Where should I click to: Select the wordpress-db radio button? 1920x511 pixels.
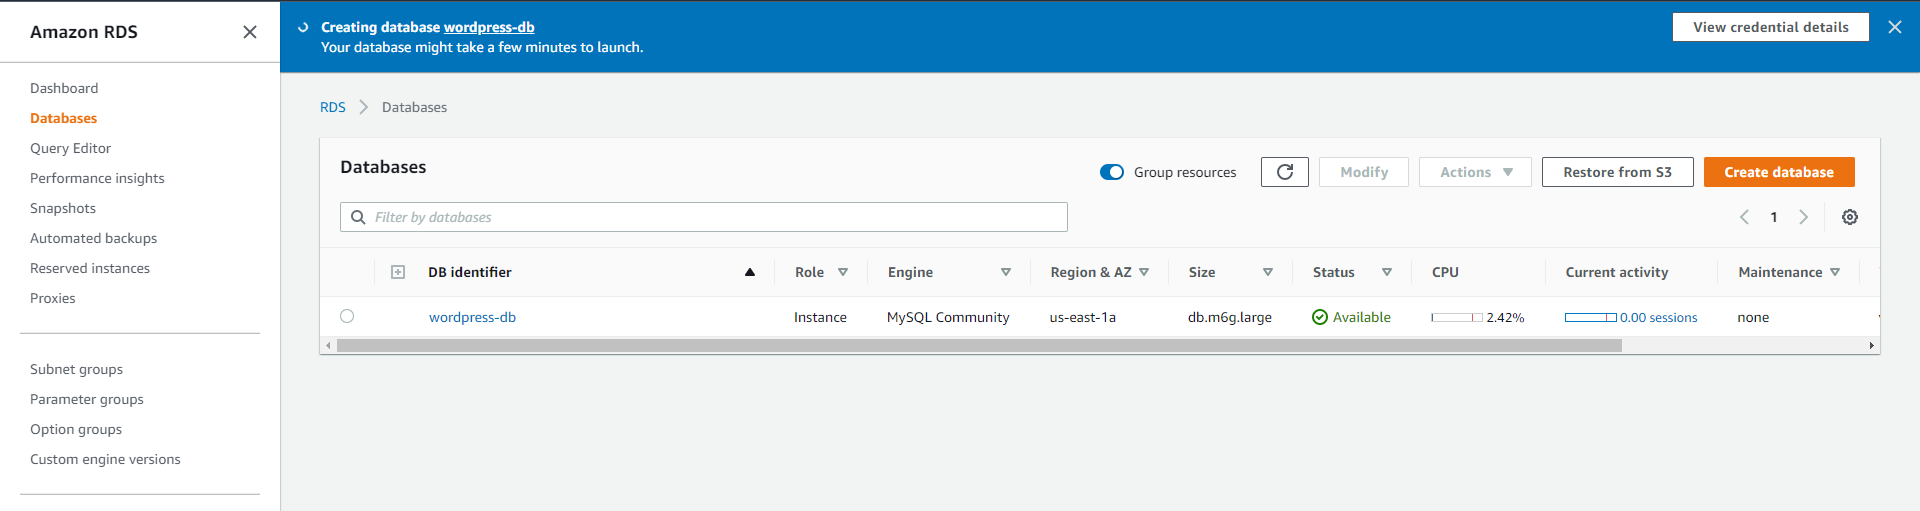347,316
